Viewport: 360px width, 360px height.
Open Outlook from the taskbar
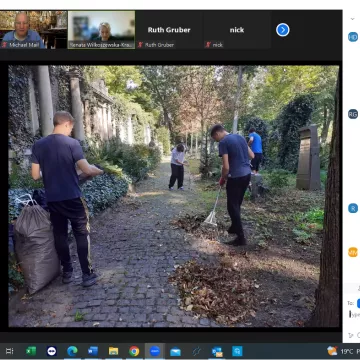point(217,351)
